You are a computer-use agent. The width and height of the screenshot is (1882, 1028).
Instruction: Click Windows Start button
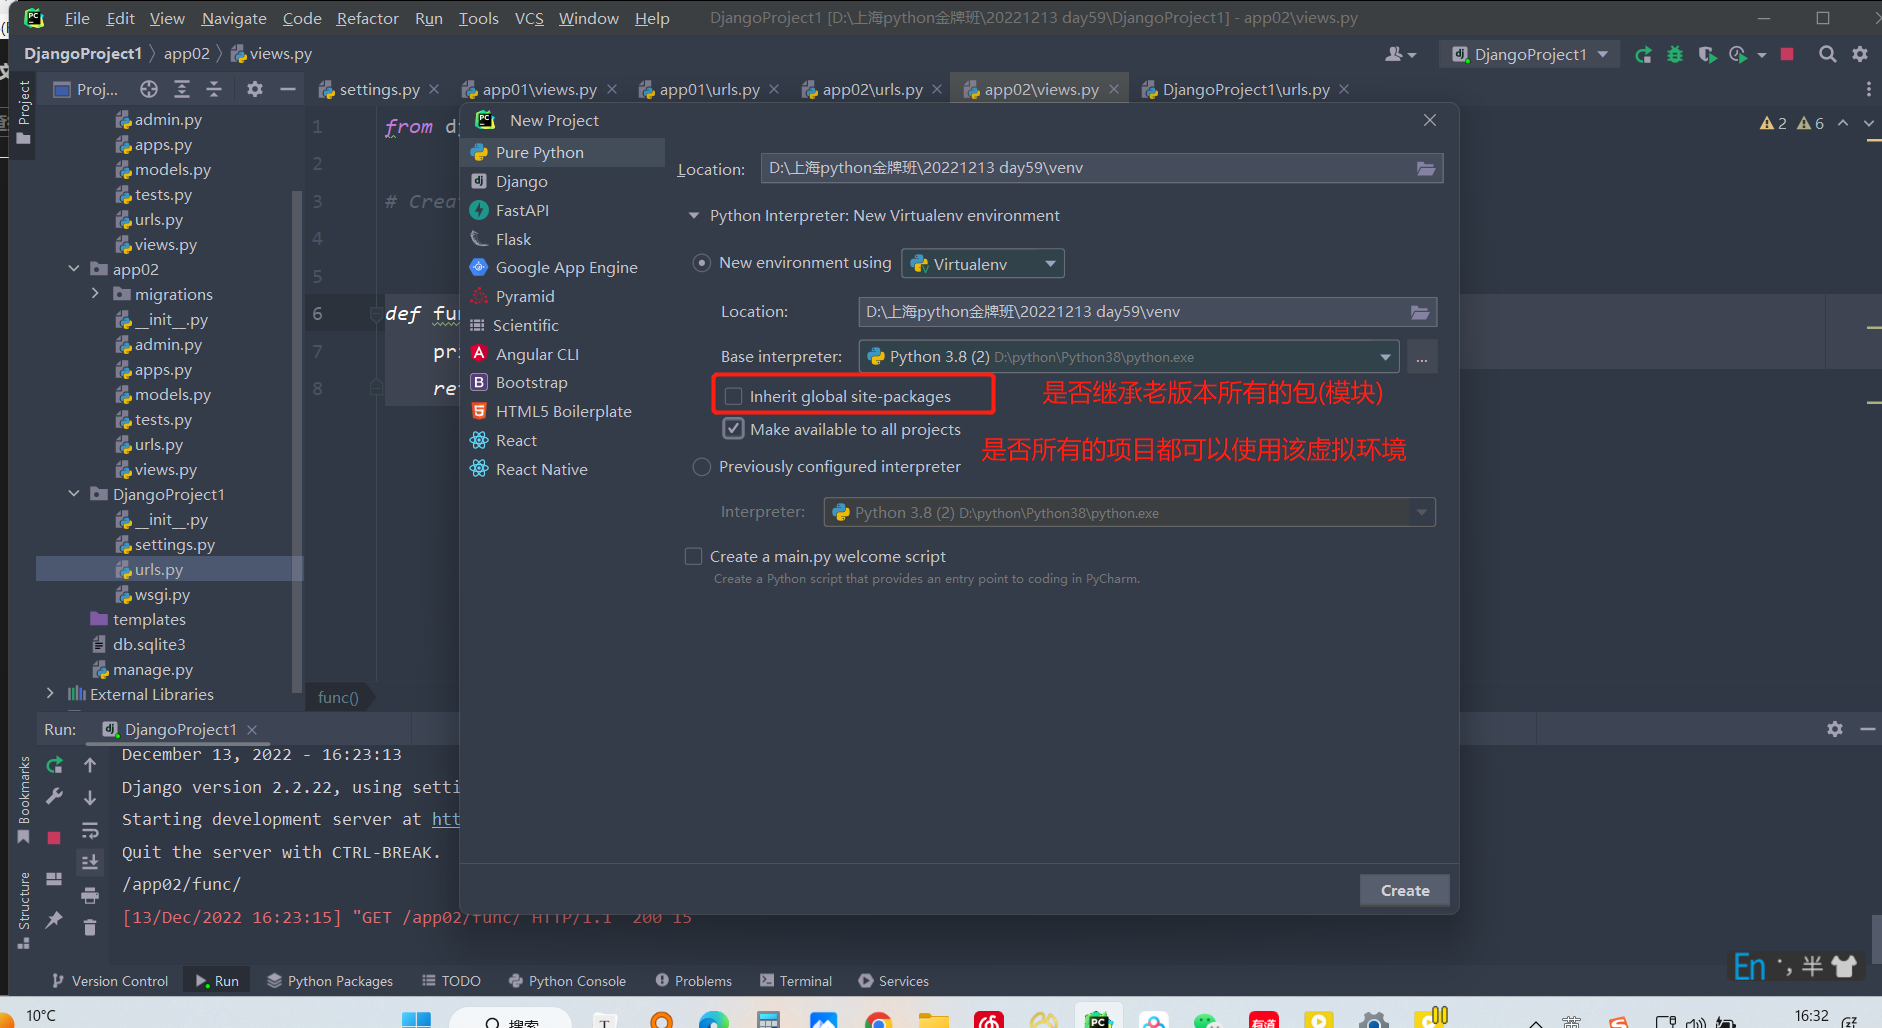tap(416, 1019)
